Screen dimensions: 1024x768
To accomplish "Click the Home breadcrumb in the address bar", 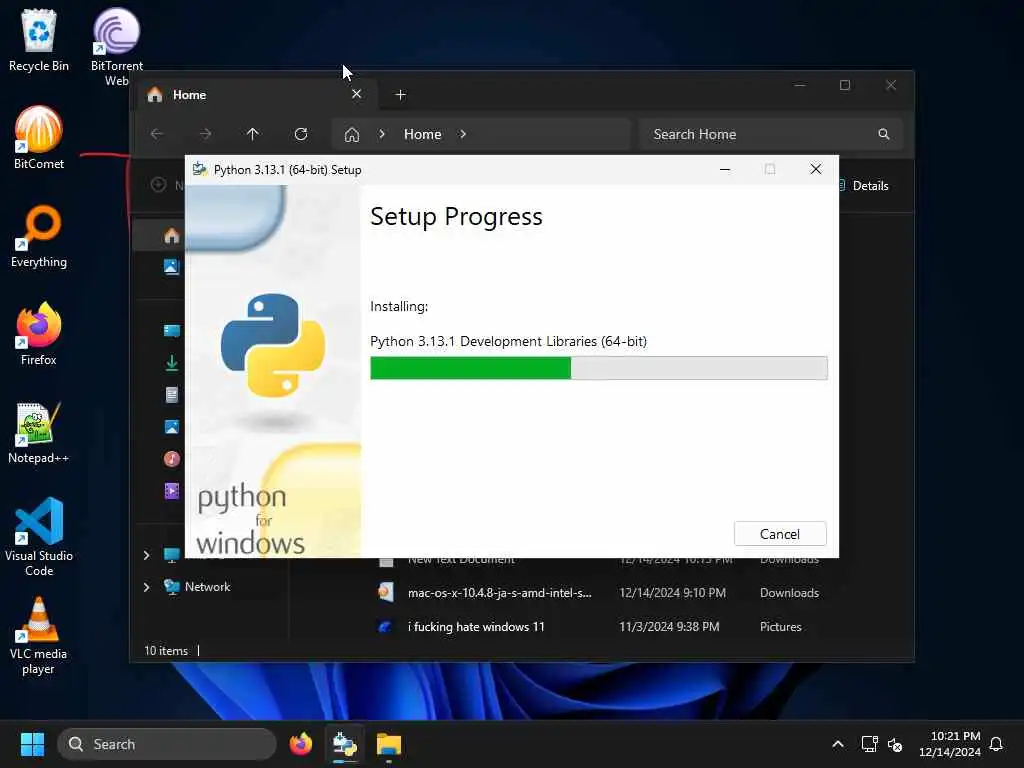I will [423, 134].
